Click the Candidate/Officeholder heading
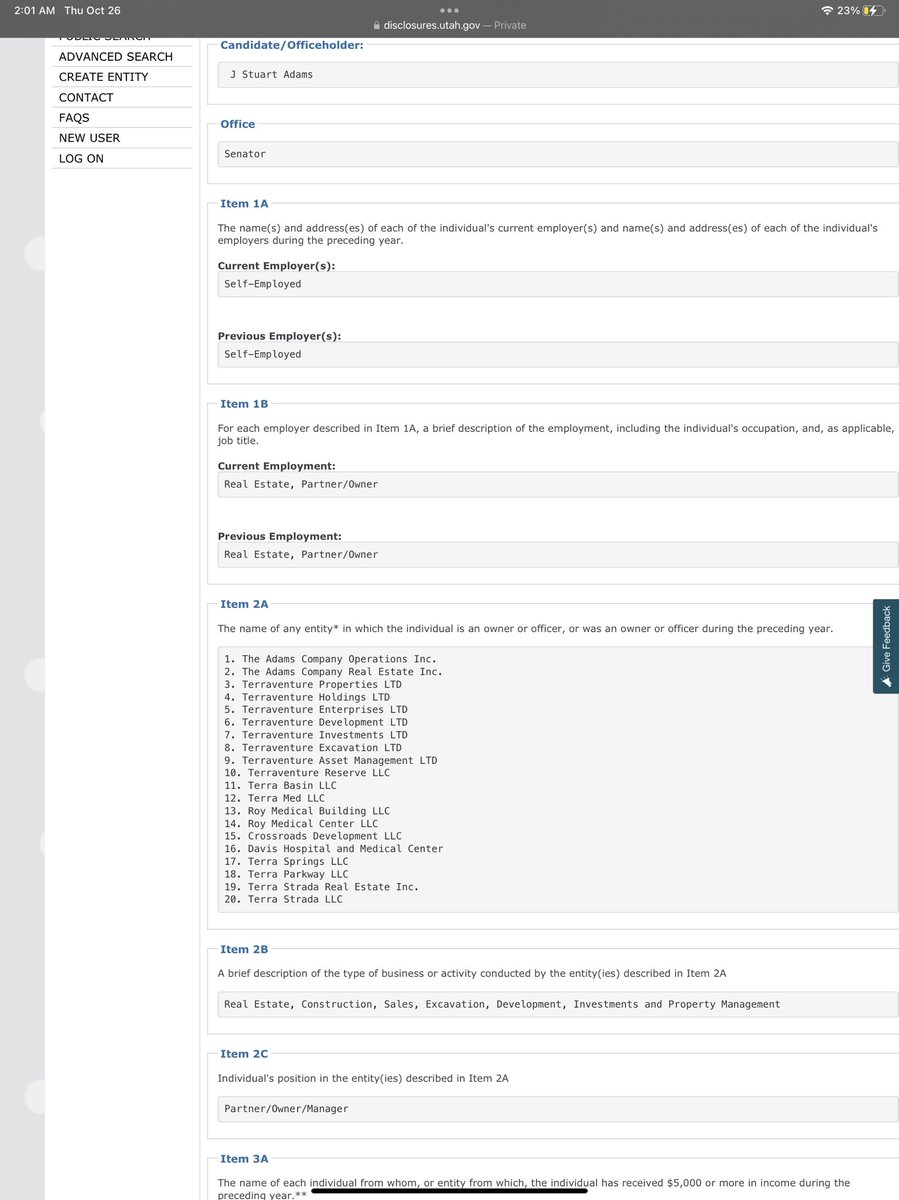The height and width of the screenshot is (1200, 899). pyautogui.click(x=292, y=45)
